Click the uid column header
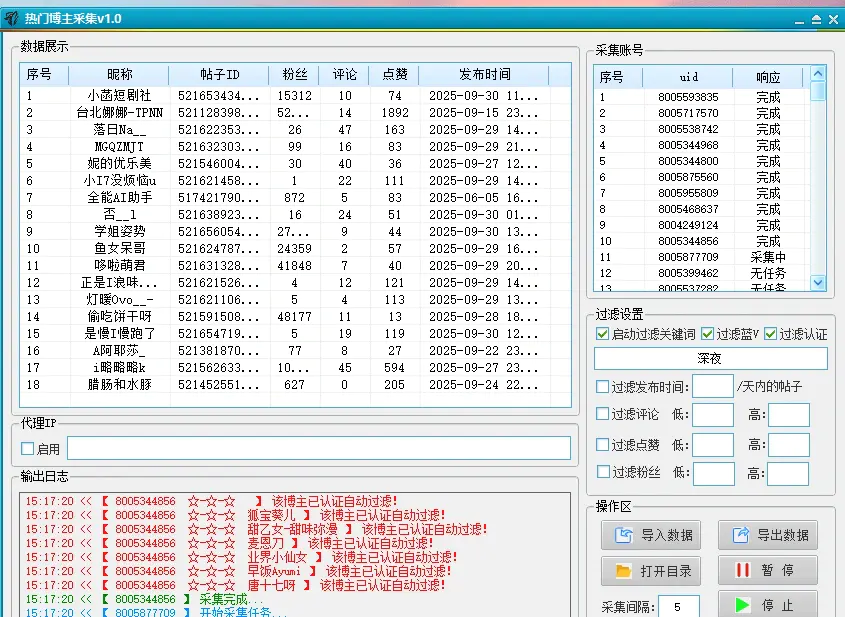This screenshot has height=617, width=845. (688, 77)
